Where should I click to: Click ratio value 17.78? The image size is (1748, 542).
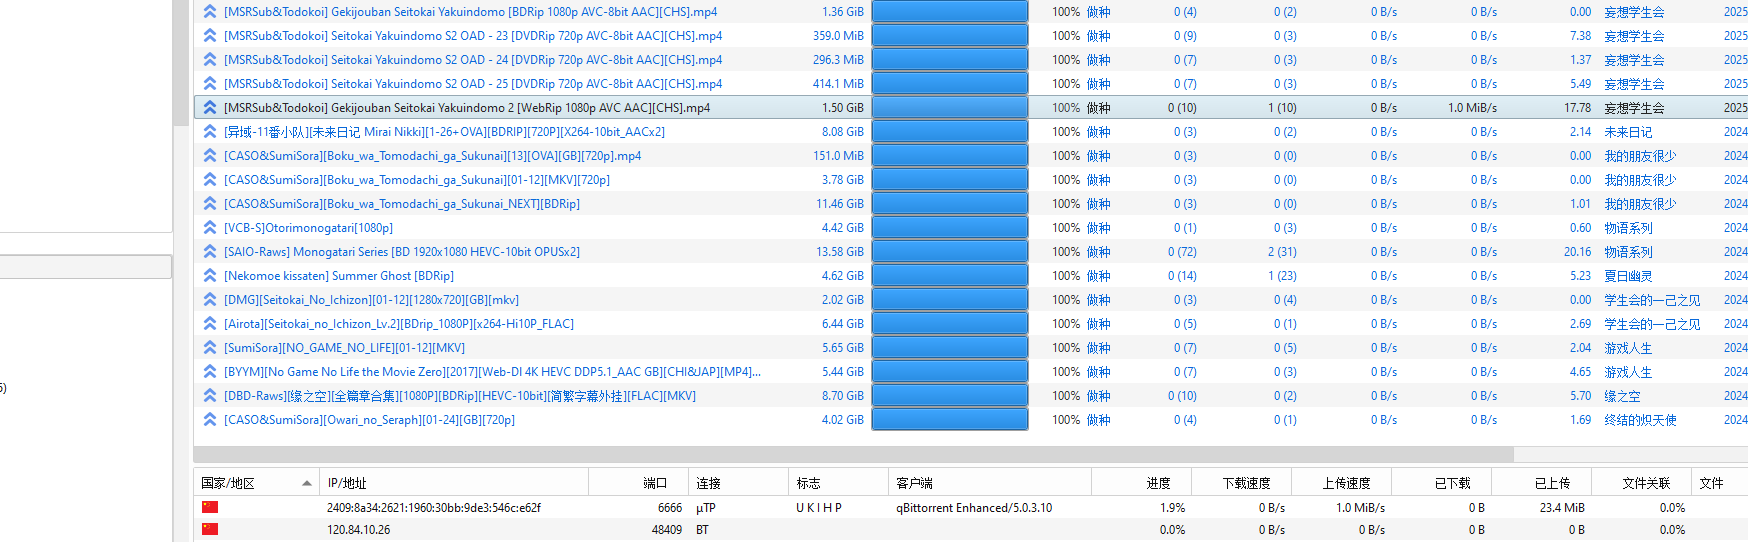click(x=1578, y=108)
